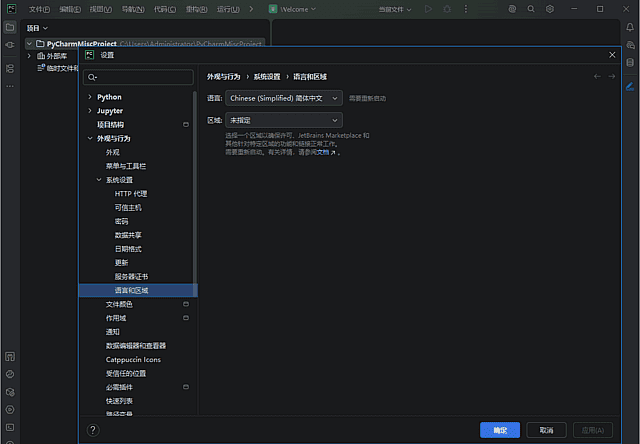Open the Structure tool window icon
The image size is (640, 444).
pyautogui.click(x=10, y=69)
